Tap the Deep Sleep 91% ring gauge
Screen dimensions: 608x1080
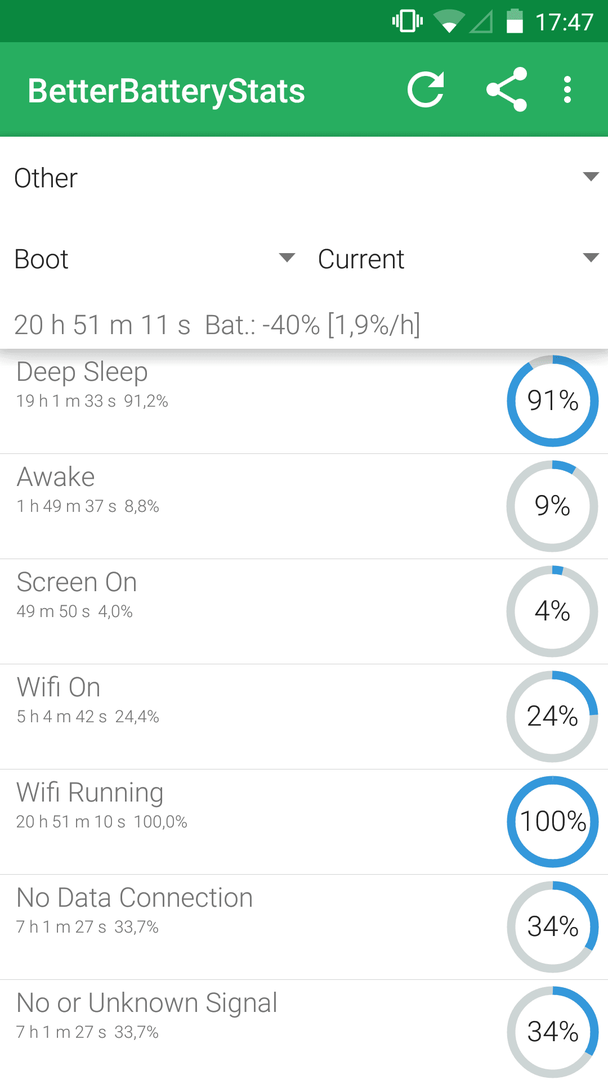tap(552, 401)
